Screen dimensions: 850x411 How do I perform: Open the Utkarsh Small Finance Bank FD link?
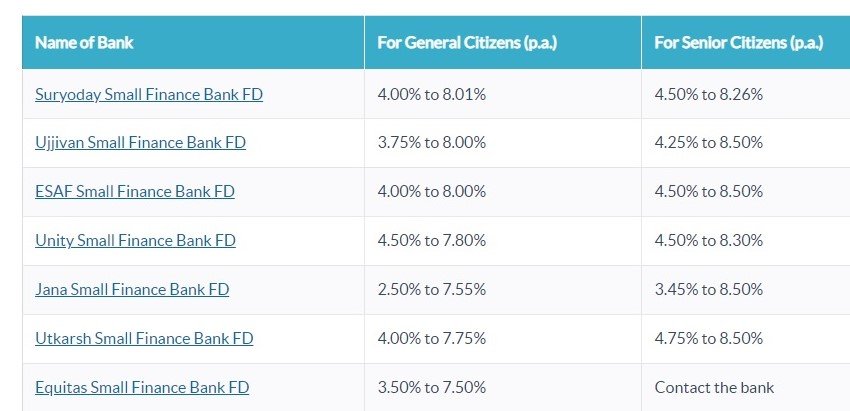[144, 339]
